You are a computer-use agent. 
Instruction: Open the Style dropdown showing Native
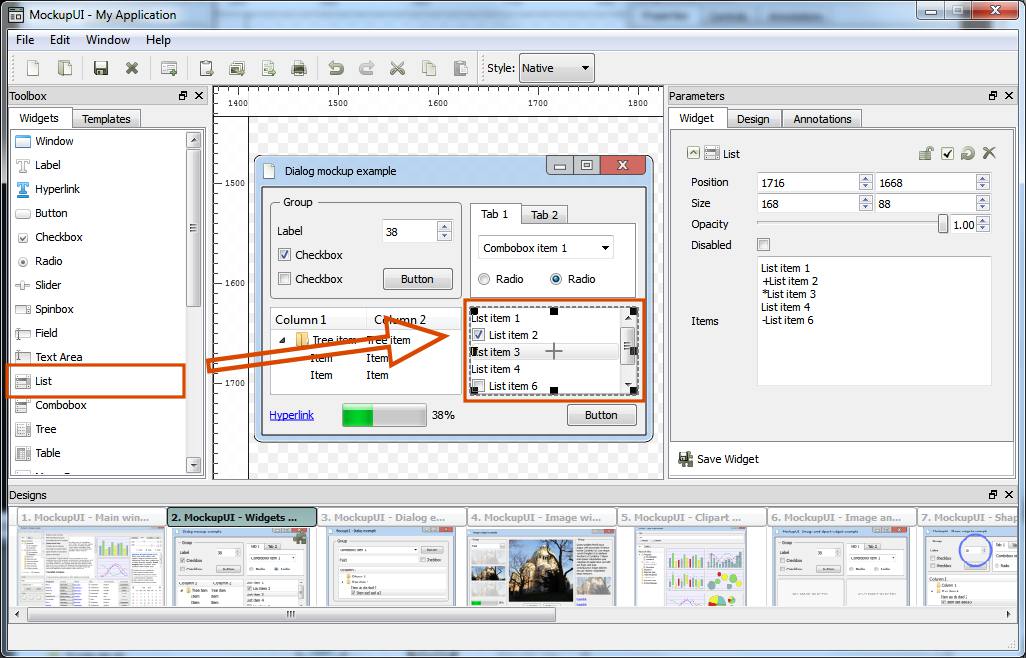click(557, 68)
